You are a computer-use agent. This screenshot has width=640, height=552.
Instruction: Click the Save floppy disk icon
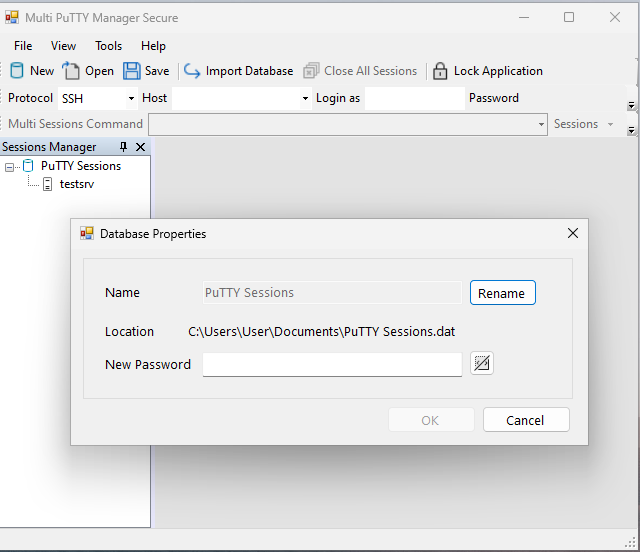[x=132, y=71]
